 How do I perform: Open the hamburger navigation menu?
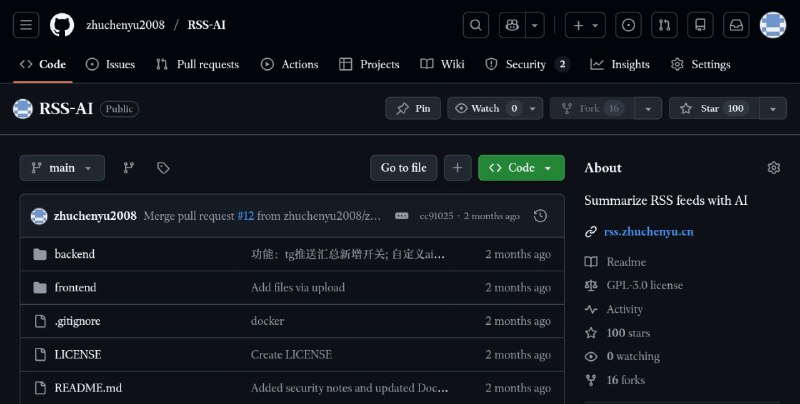point(27,25)
